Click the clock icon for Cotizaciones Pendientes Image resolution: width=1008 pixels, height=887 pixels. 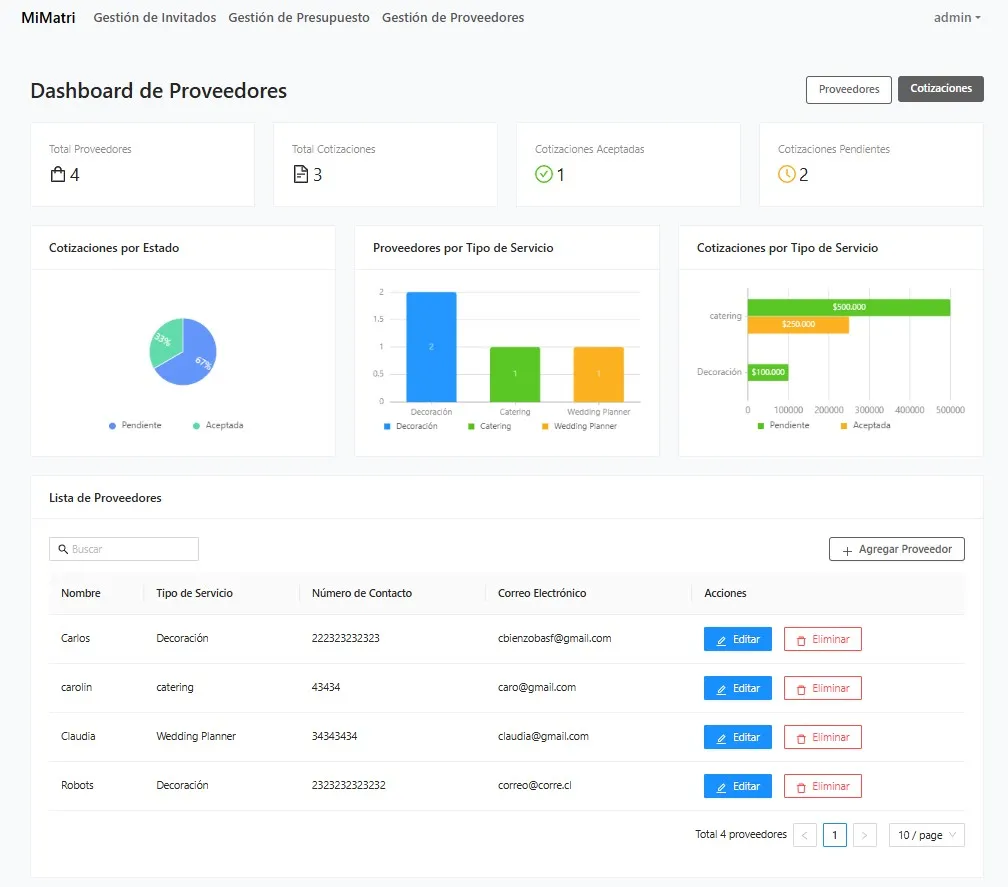787,175
